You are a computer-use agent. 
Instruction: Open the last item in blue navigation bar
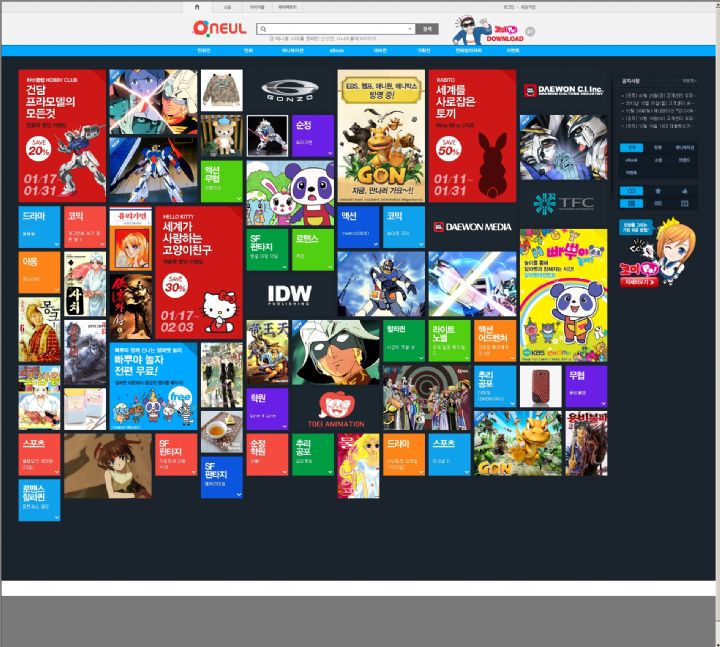[x=513, y=51]
